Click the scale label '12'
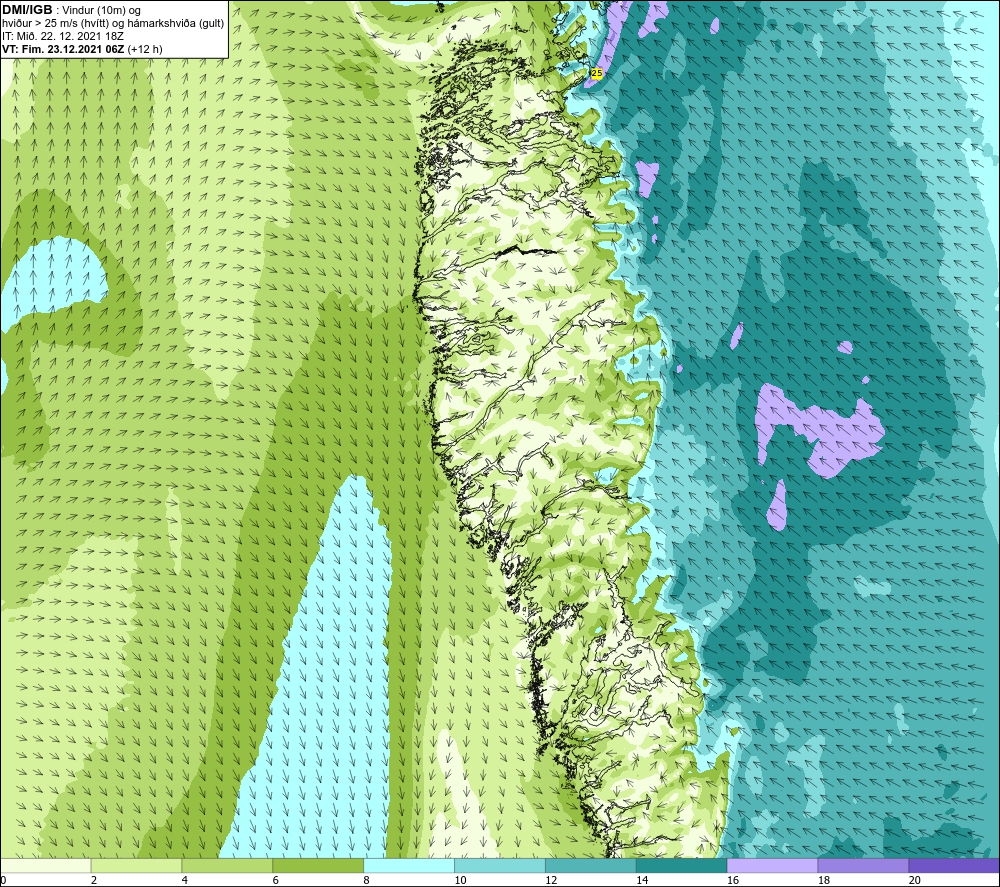 click(551, 880)
